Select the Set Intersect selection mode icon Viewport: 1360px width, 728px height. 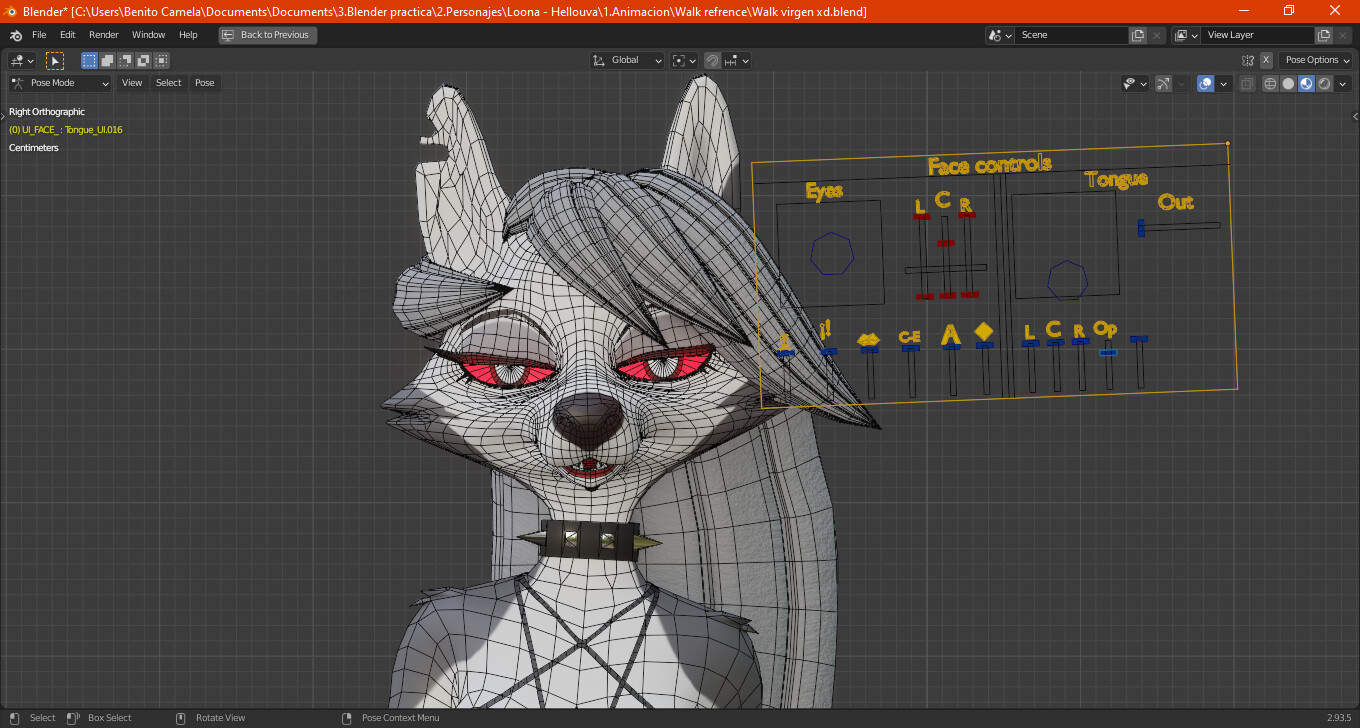[x=161, y=60]
